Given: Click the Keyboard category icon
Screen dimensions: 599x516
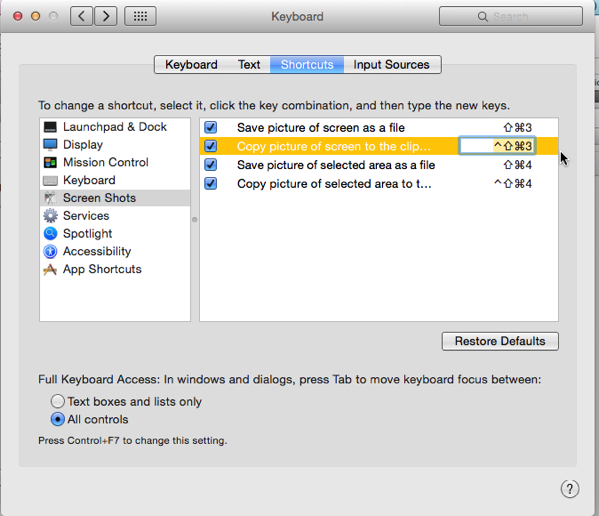Looking at the screenshot, I should 50,180.
